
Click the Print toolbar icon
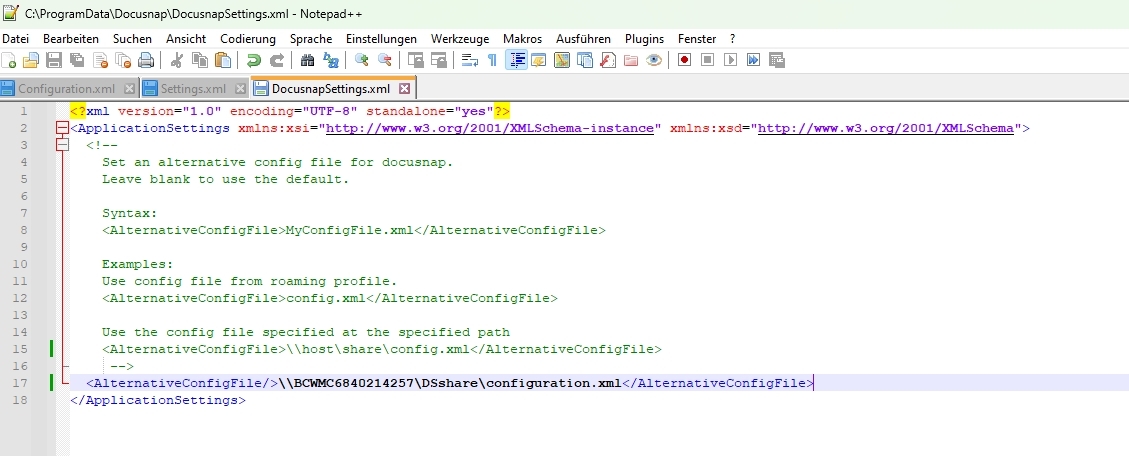147,60
